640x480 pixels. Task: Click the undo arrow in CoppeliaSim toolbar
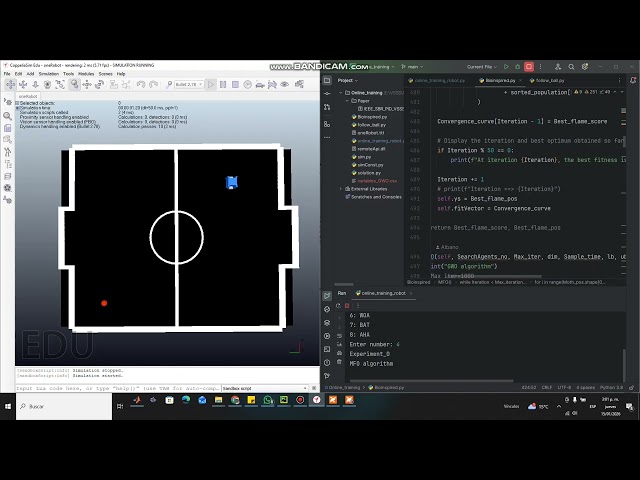141,84
